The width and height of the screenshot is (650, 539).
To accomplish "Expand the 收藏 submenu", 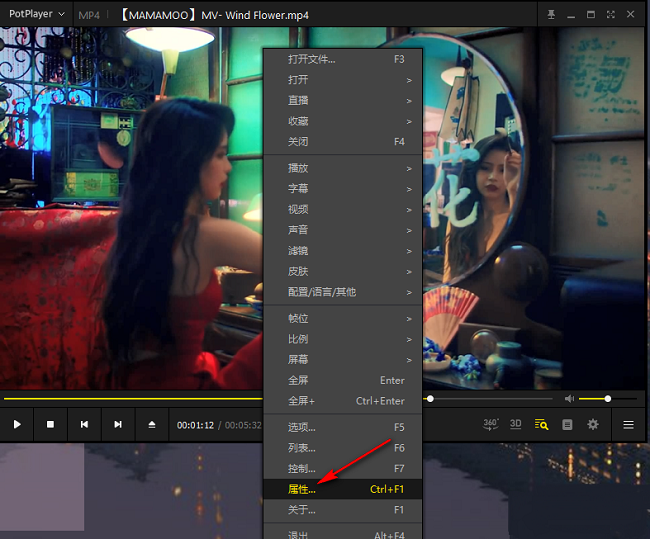I will click(343, 121).
